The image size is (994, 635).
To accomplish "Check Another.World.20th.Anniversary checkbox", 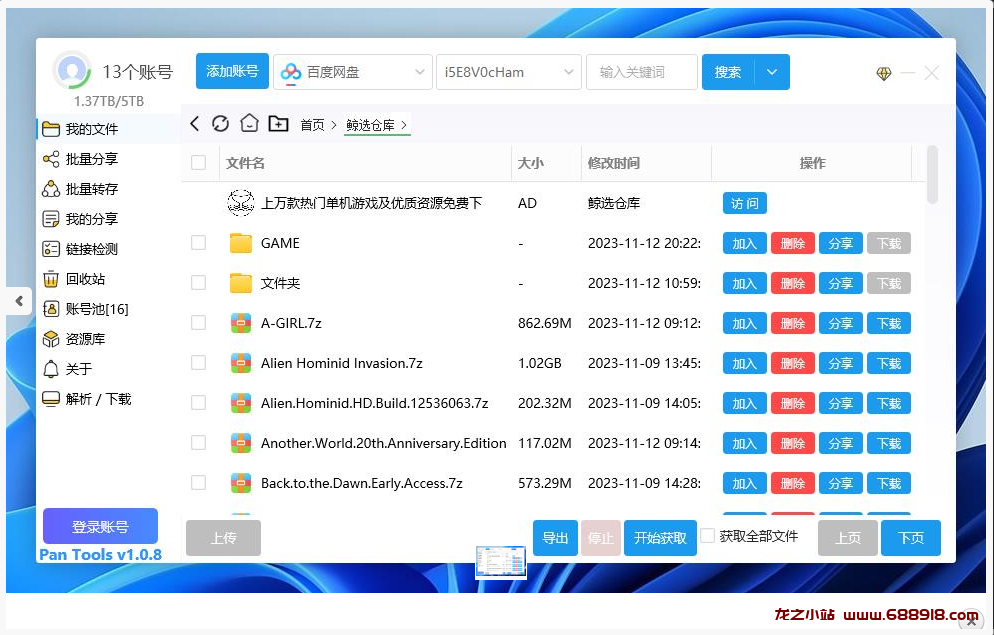I will 198,442.
